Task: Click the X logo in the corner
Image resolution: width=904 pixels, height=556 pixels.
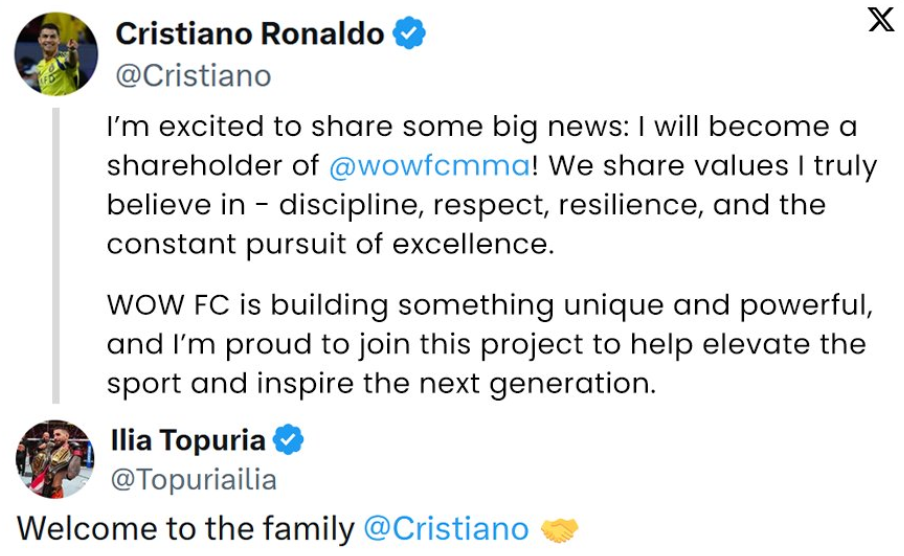Action: [881, 20]
